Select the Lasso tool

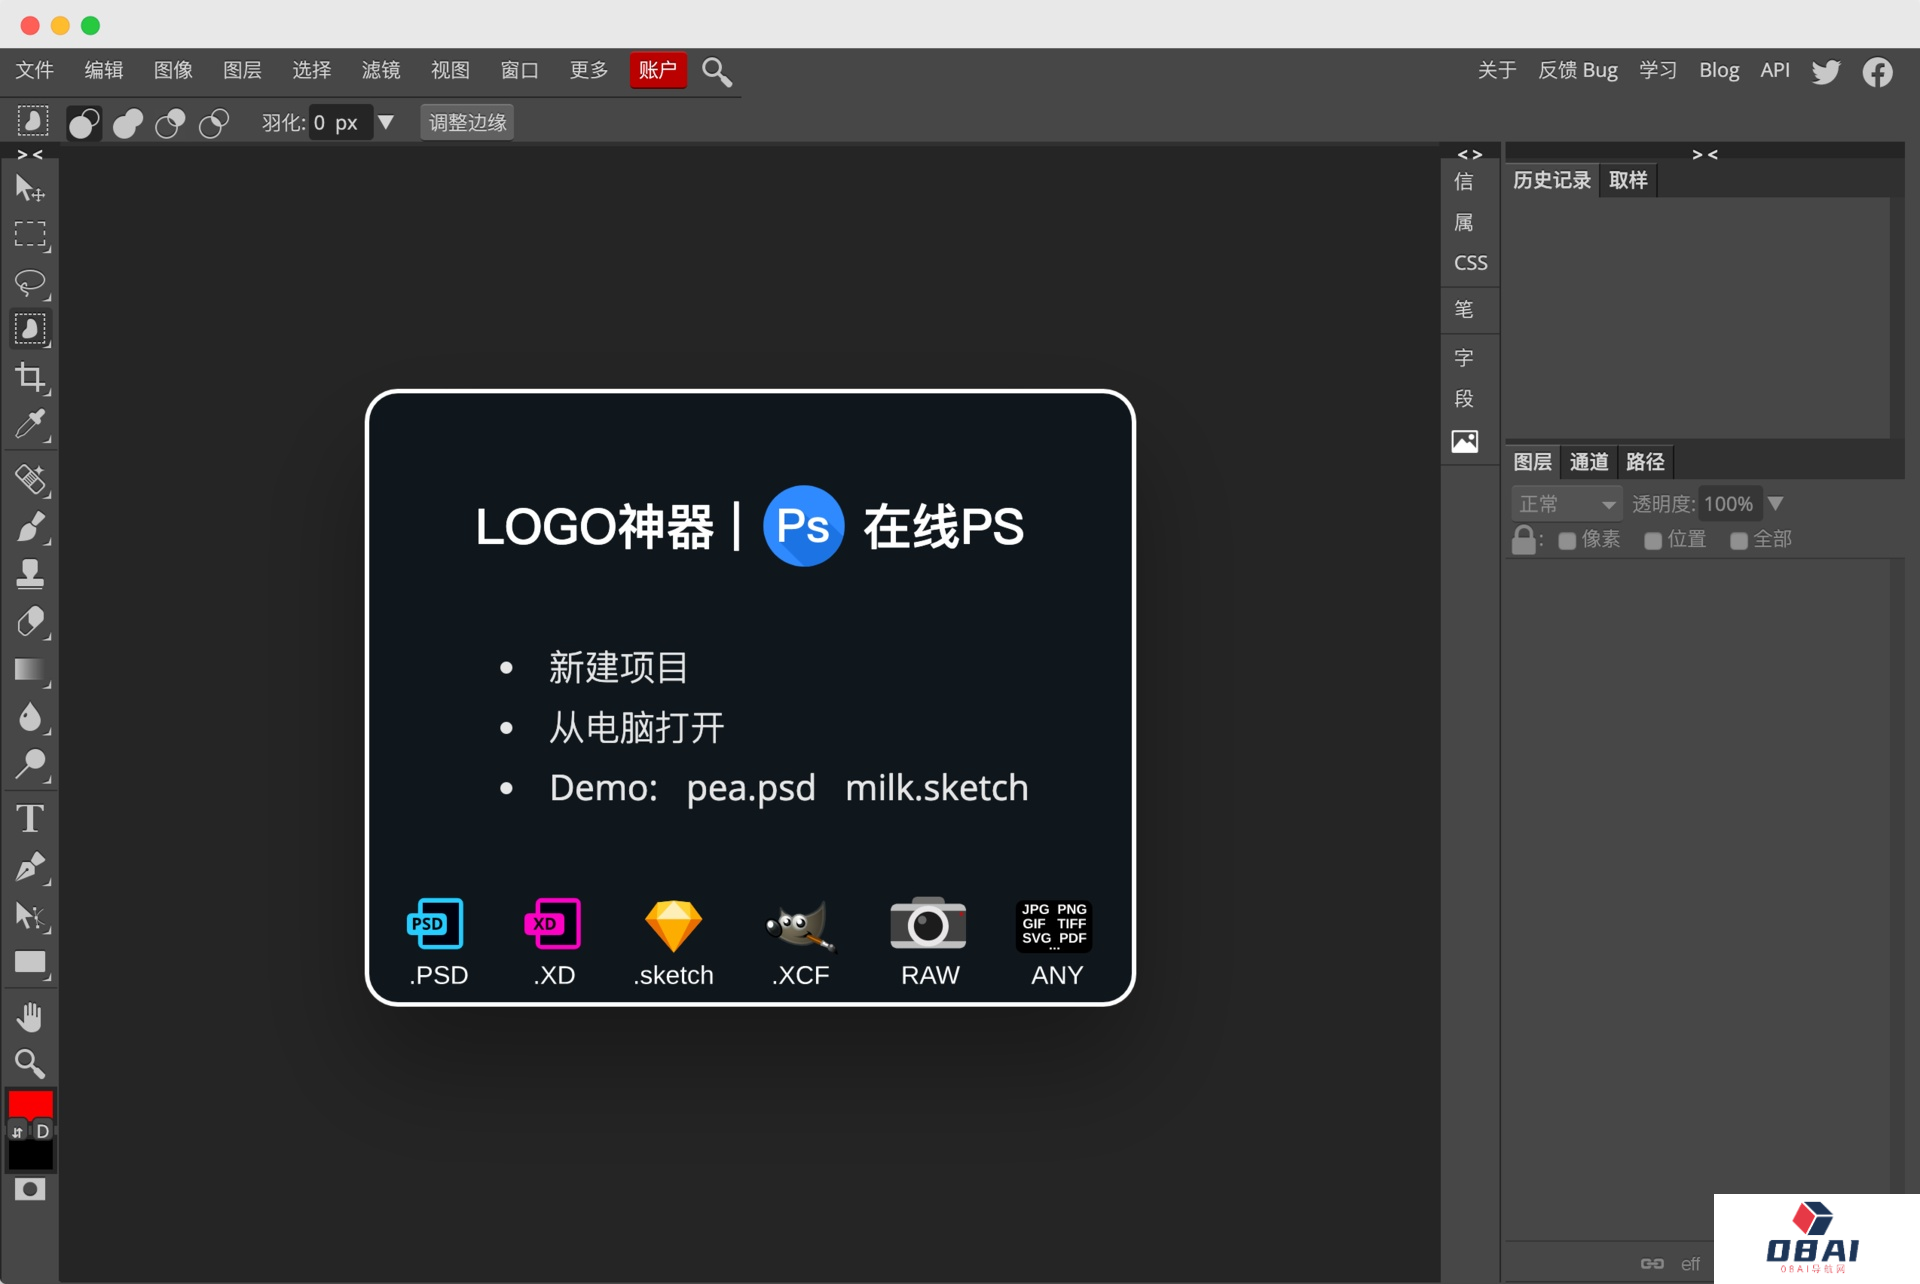[30, 283]
